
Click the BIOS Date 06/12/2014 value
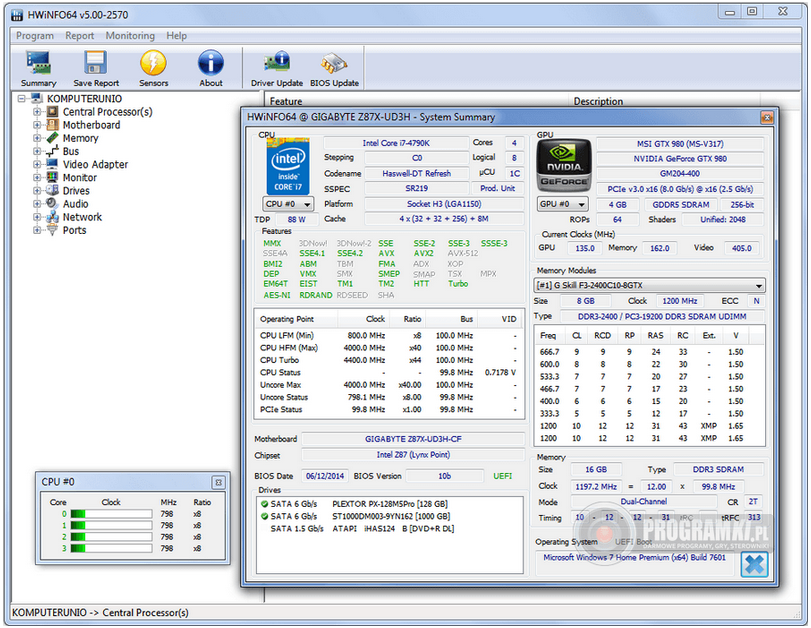(x=325, y=476)
